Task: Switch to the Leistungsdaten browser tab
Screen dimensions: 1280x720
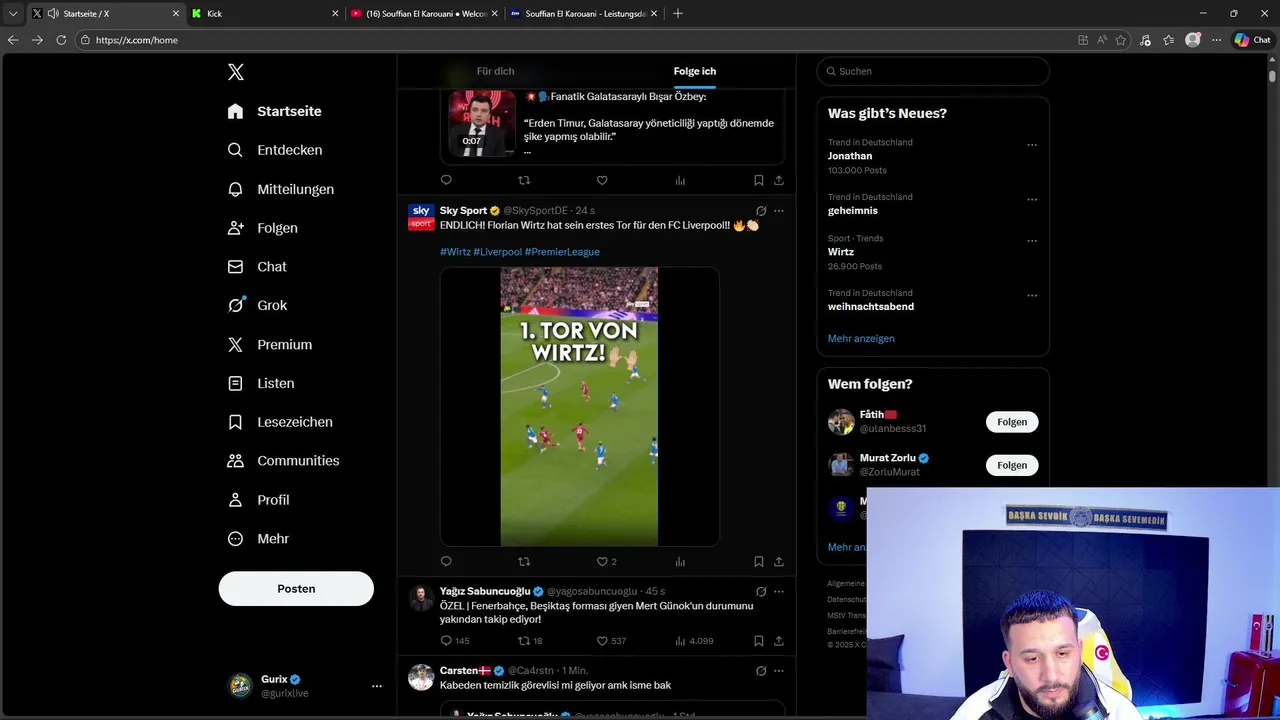Action: (x=584, y=14)
